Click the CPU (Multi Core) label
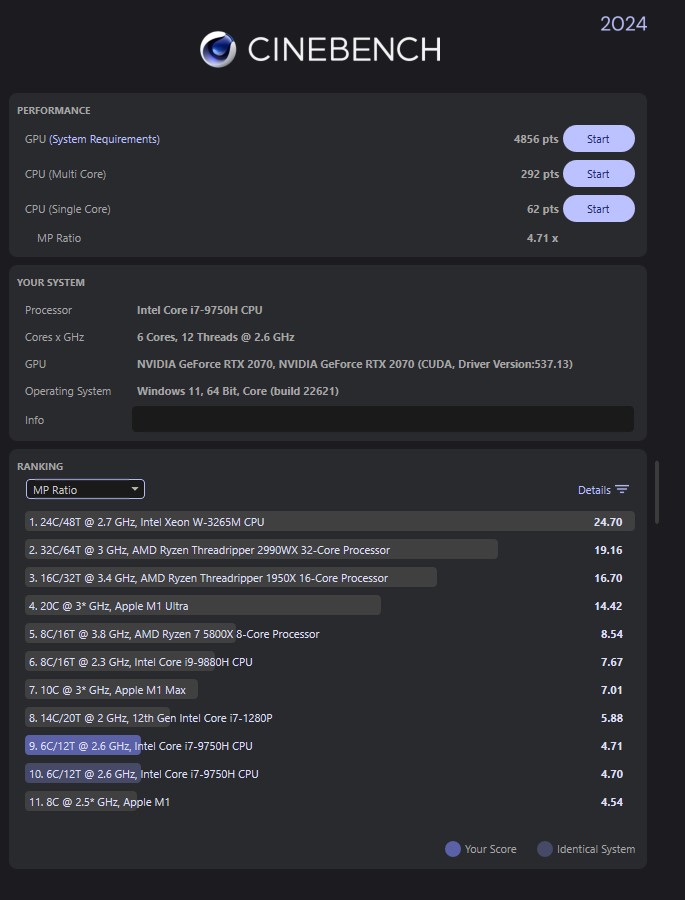 click(x=65, y=174)
